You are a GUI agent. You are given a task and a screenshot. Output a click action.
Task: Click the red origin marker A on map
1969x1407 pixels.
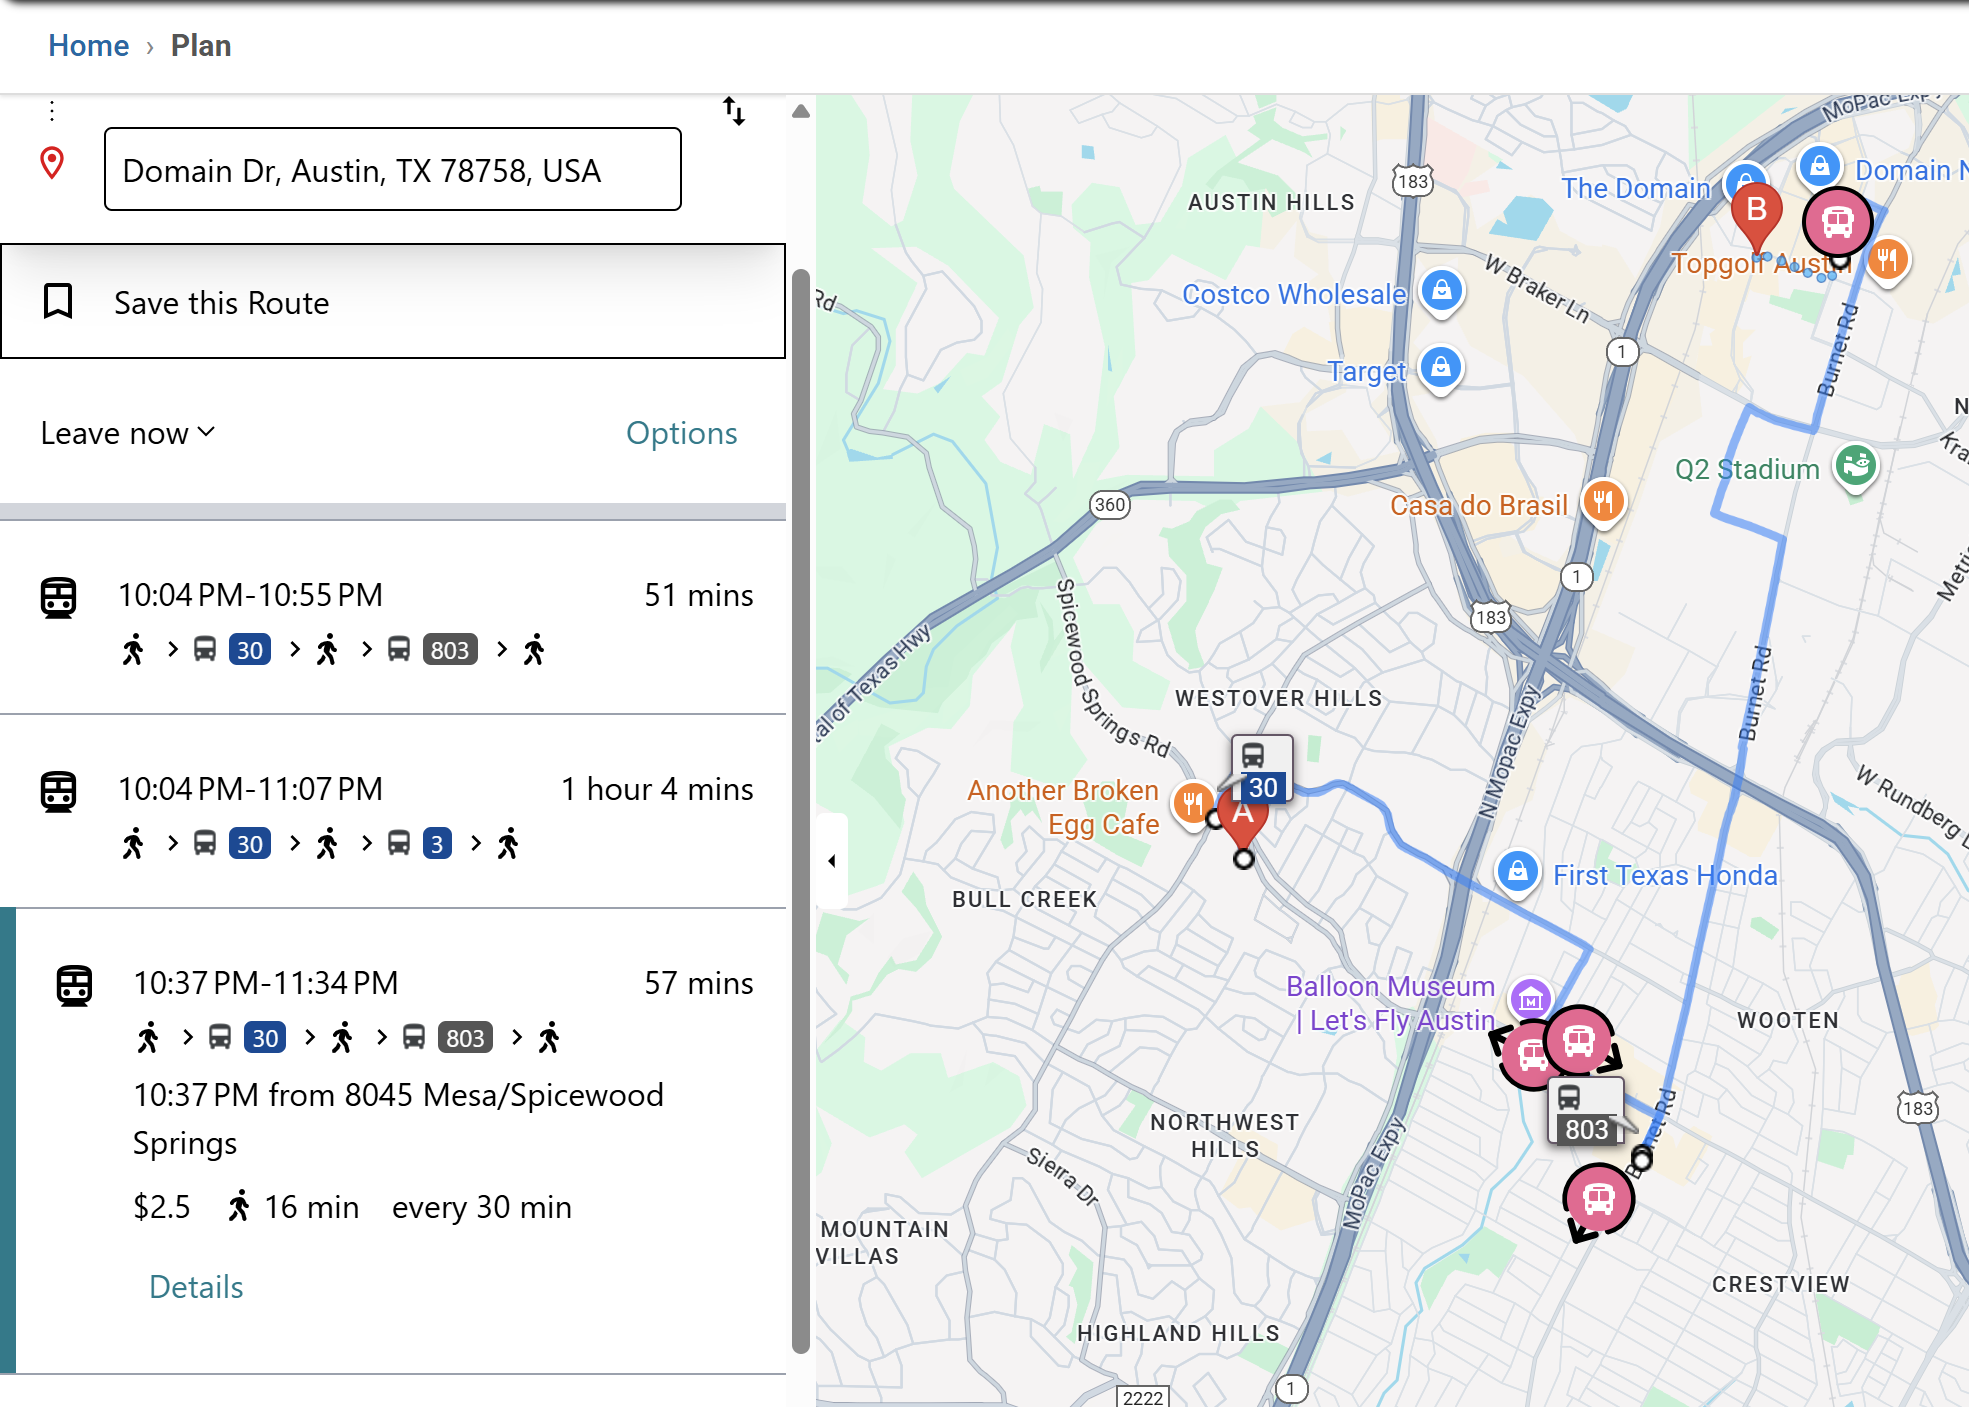(x=1244, y=820)
